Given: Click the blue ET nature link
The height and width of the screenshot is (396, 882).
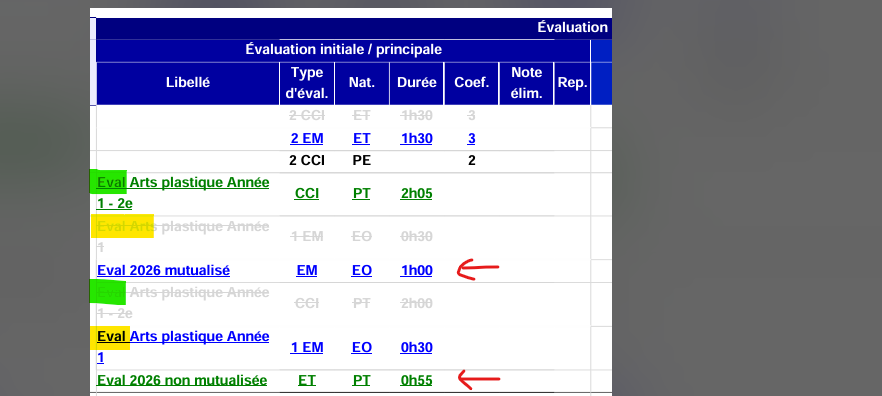Looking at the screenshot, I should 361,138.
